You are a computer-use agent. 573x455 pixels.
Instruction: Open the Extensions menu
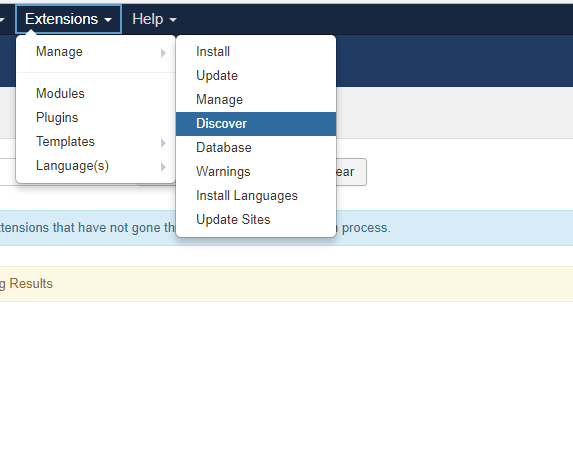click(x=68, y=19)
